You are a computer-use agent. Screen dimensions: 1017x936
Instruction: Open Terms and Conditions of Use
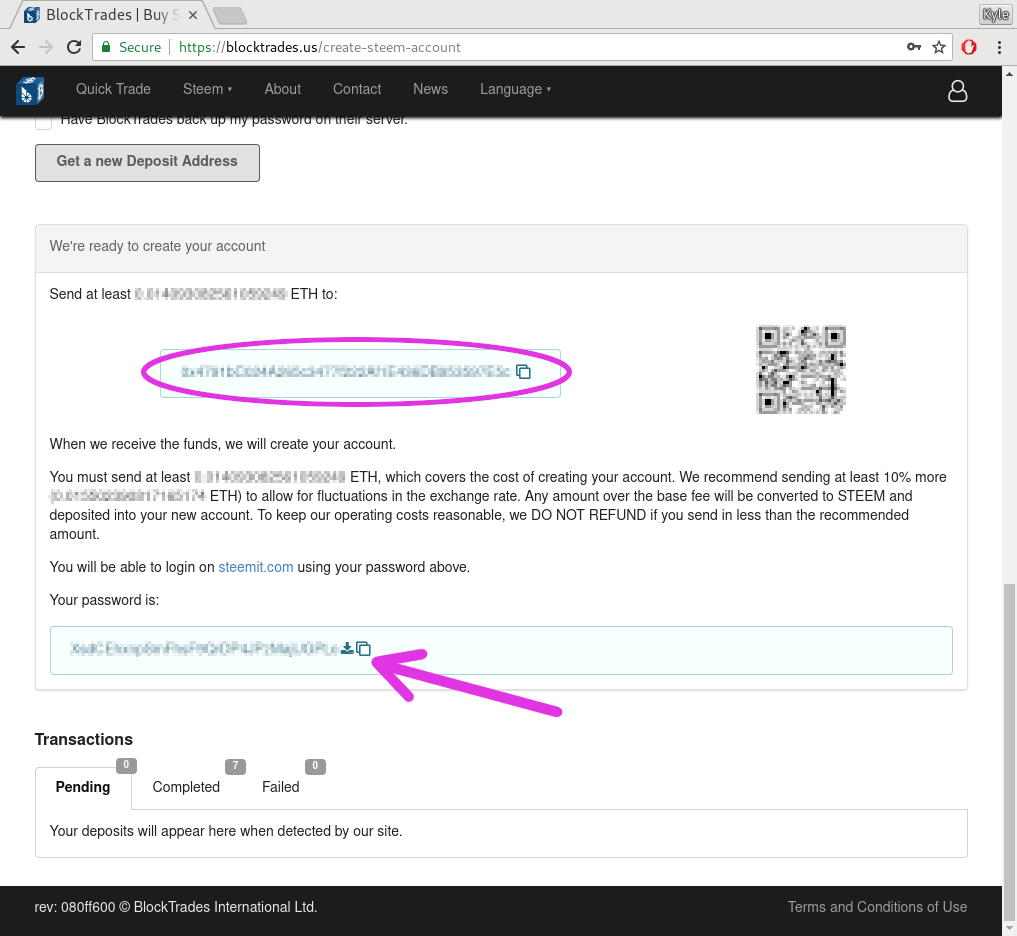click(x=878, y=907)
